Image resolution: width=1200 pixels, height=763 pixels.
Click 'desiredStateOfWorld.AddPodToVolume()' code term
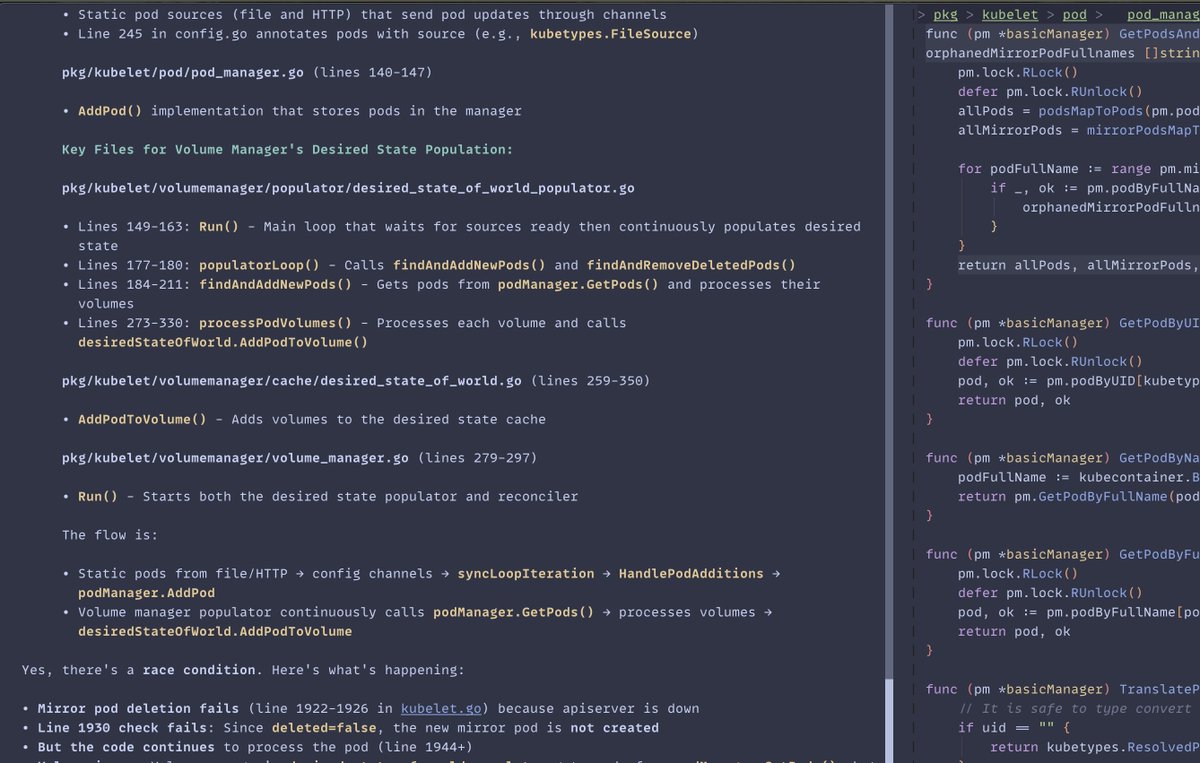click(223, 342)
